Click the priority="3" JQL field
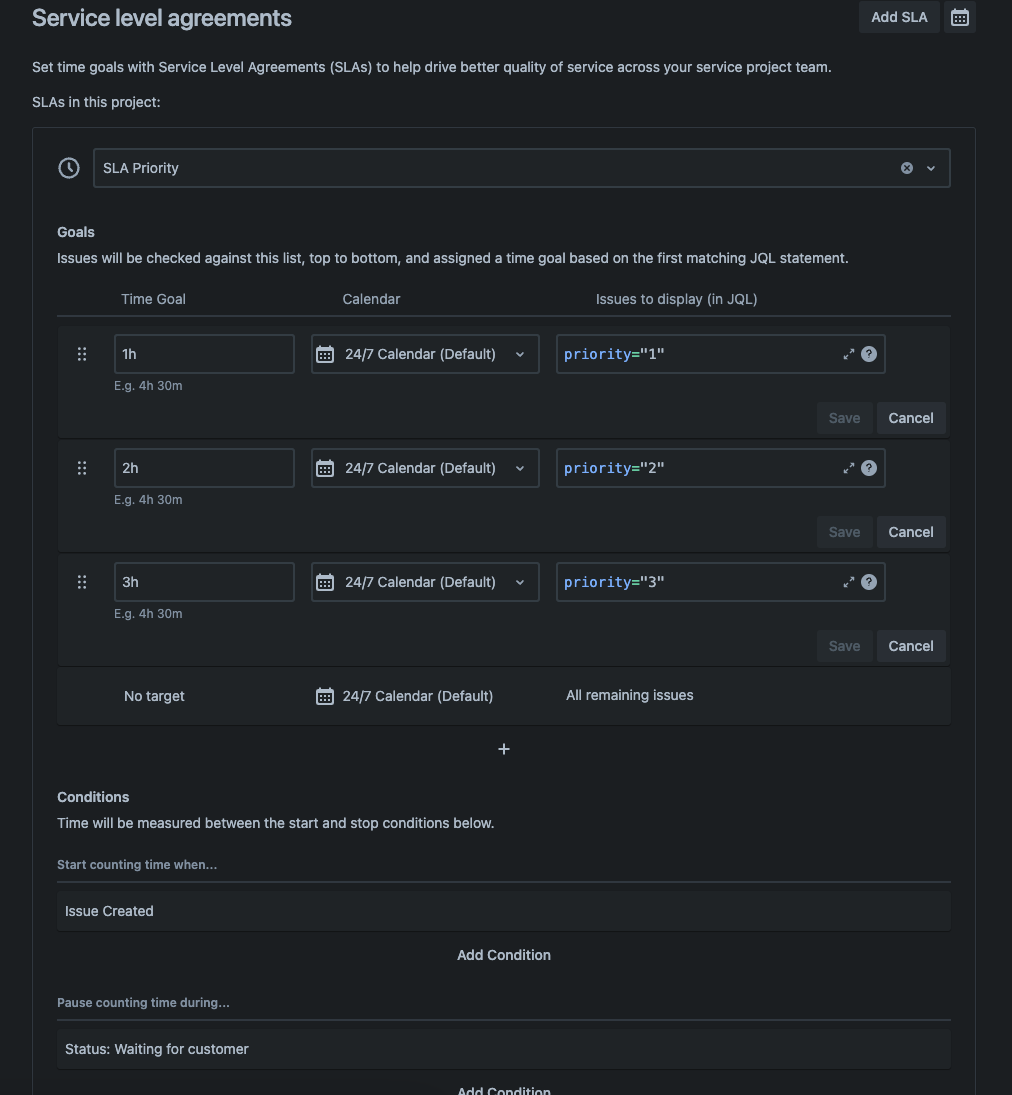 point(700,582)
